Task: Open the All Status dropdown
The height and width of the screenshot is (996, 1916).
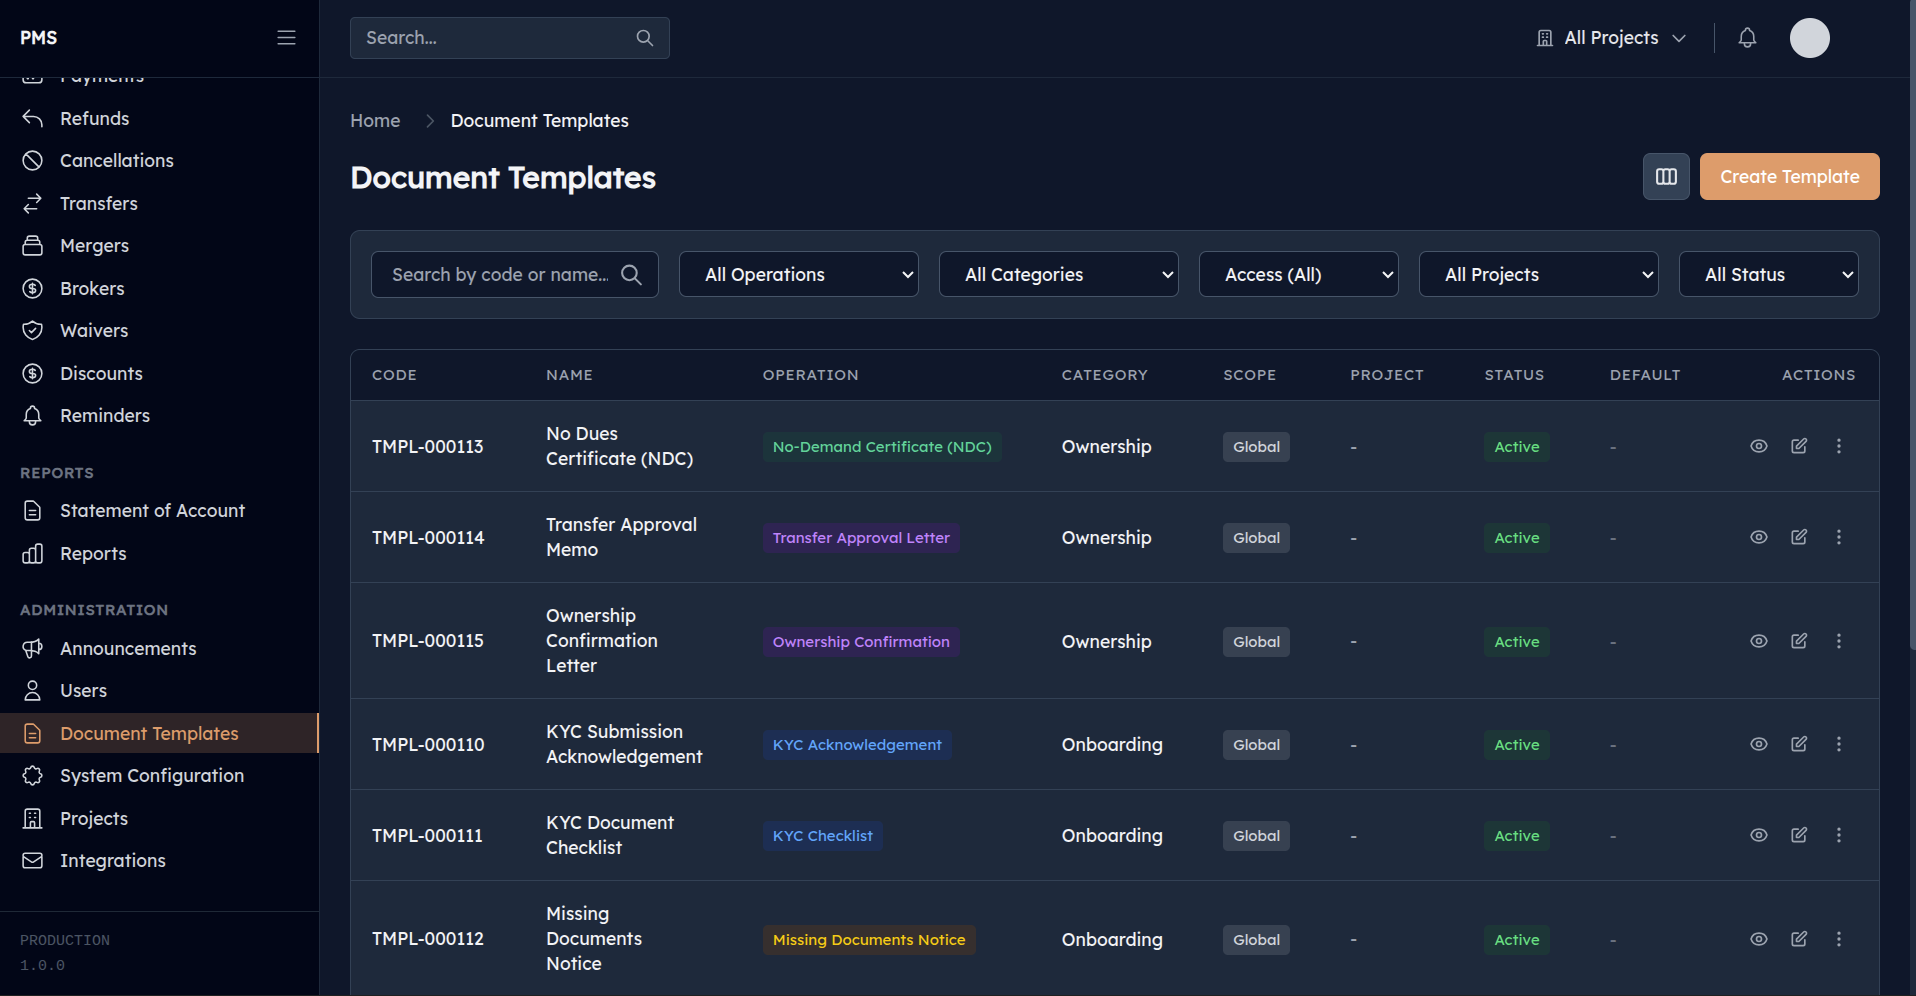Action: (1768, 274)
